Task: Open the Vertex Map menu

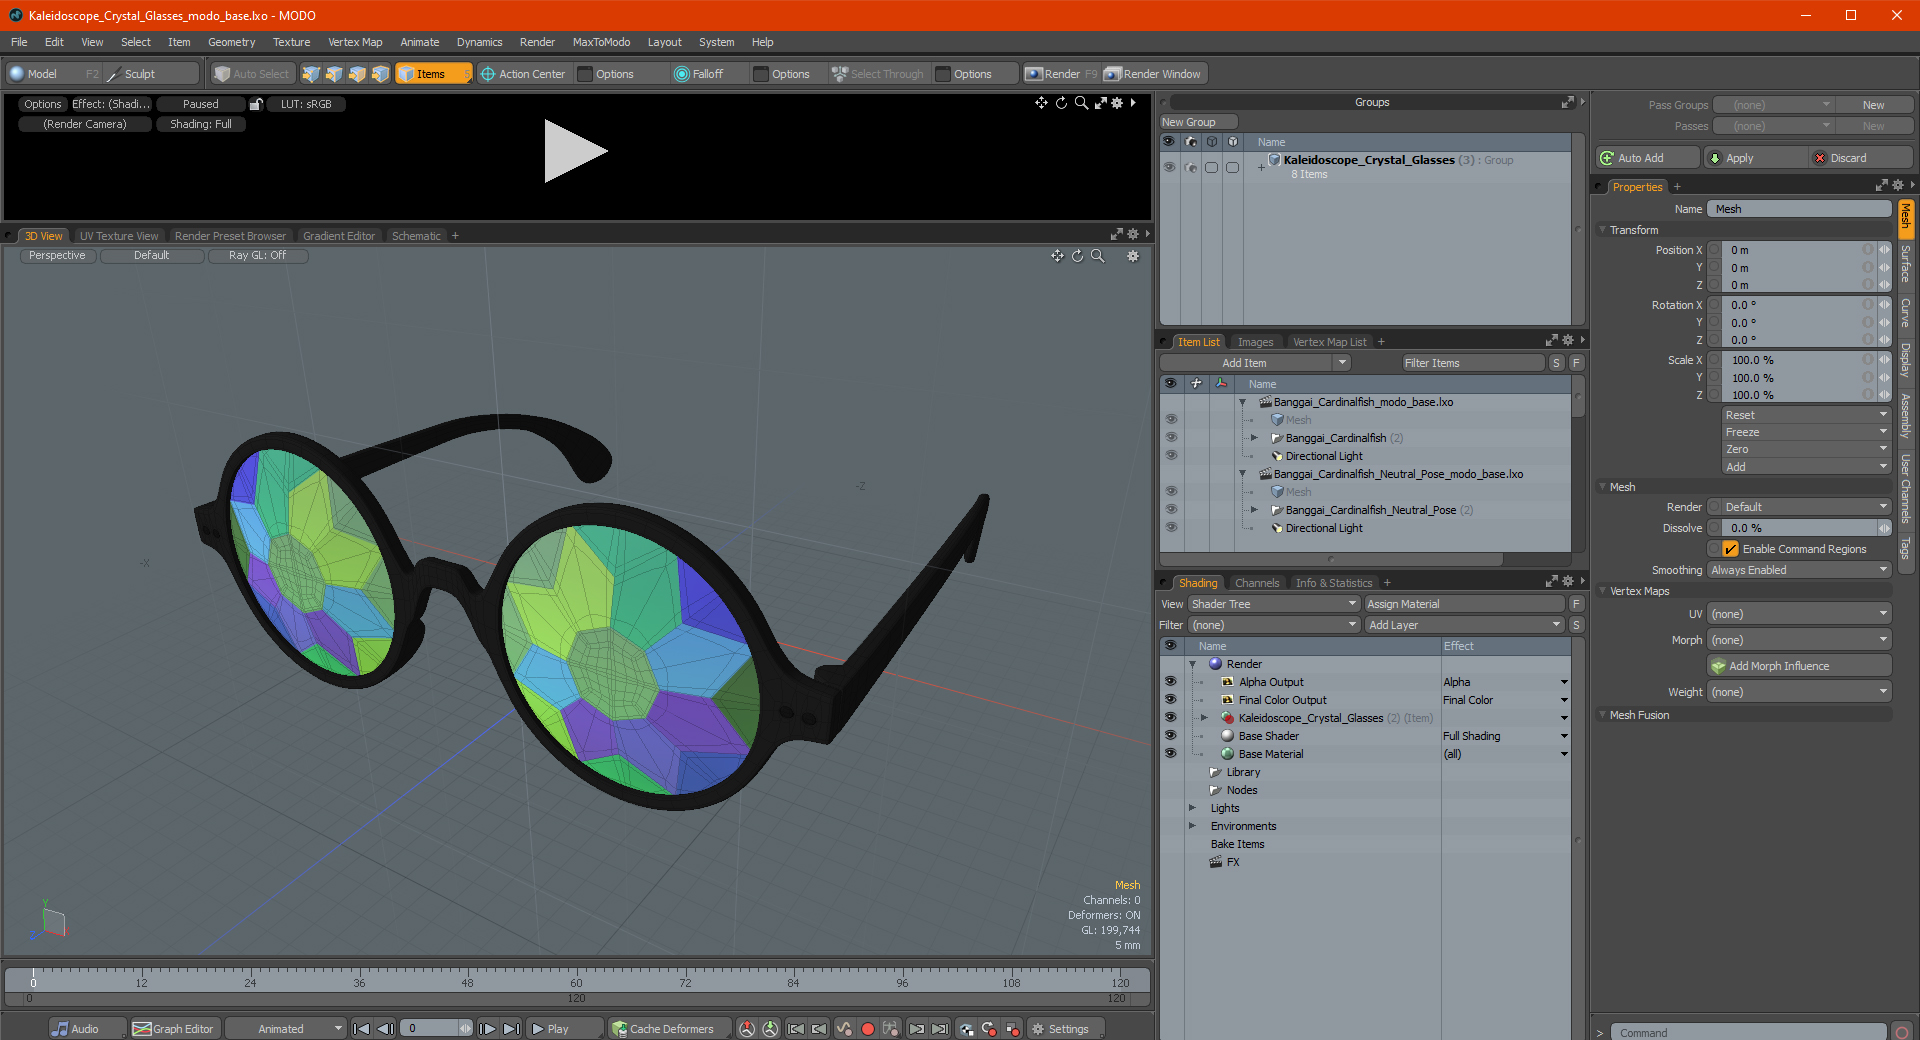Action: click(355, 42)
